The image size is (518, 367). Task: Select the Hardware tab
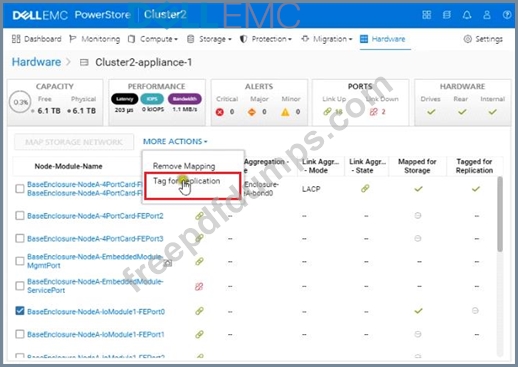pos(383,39)
